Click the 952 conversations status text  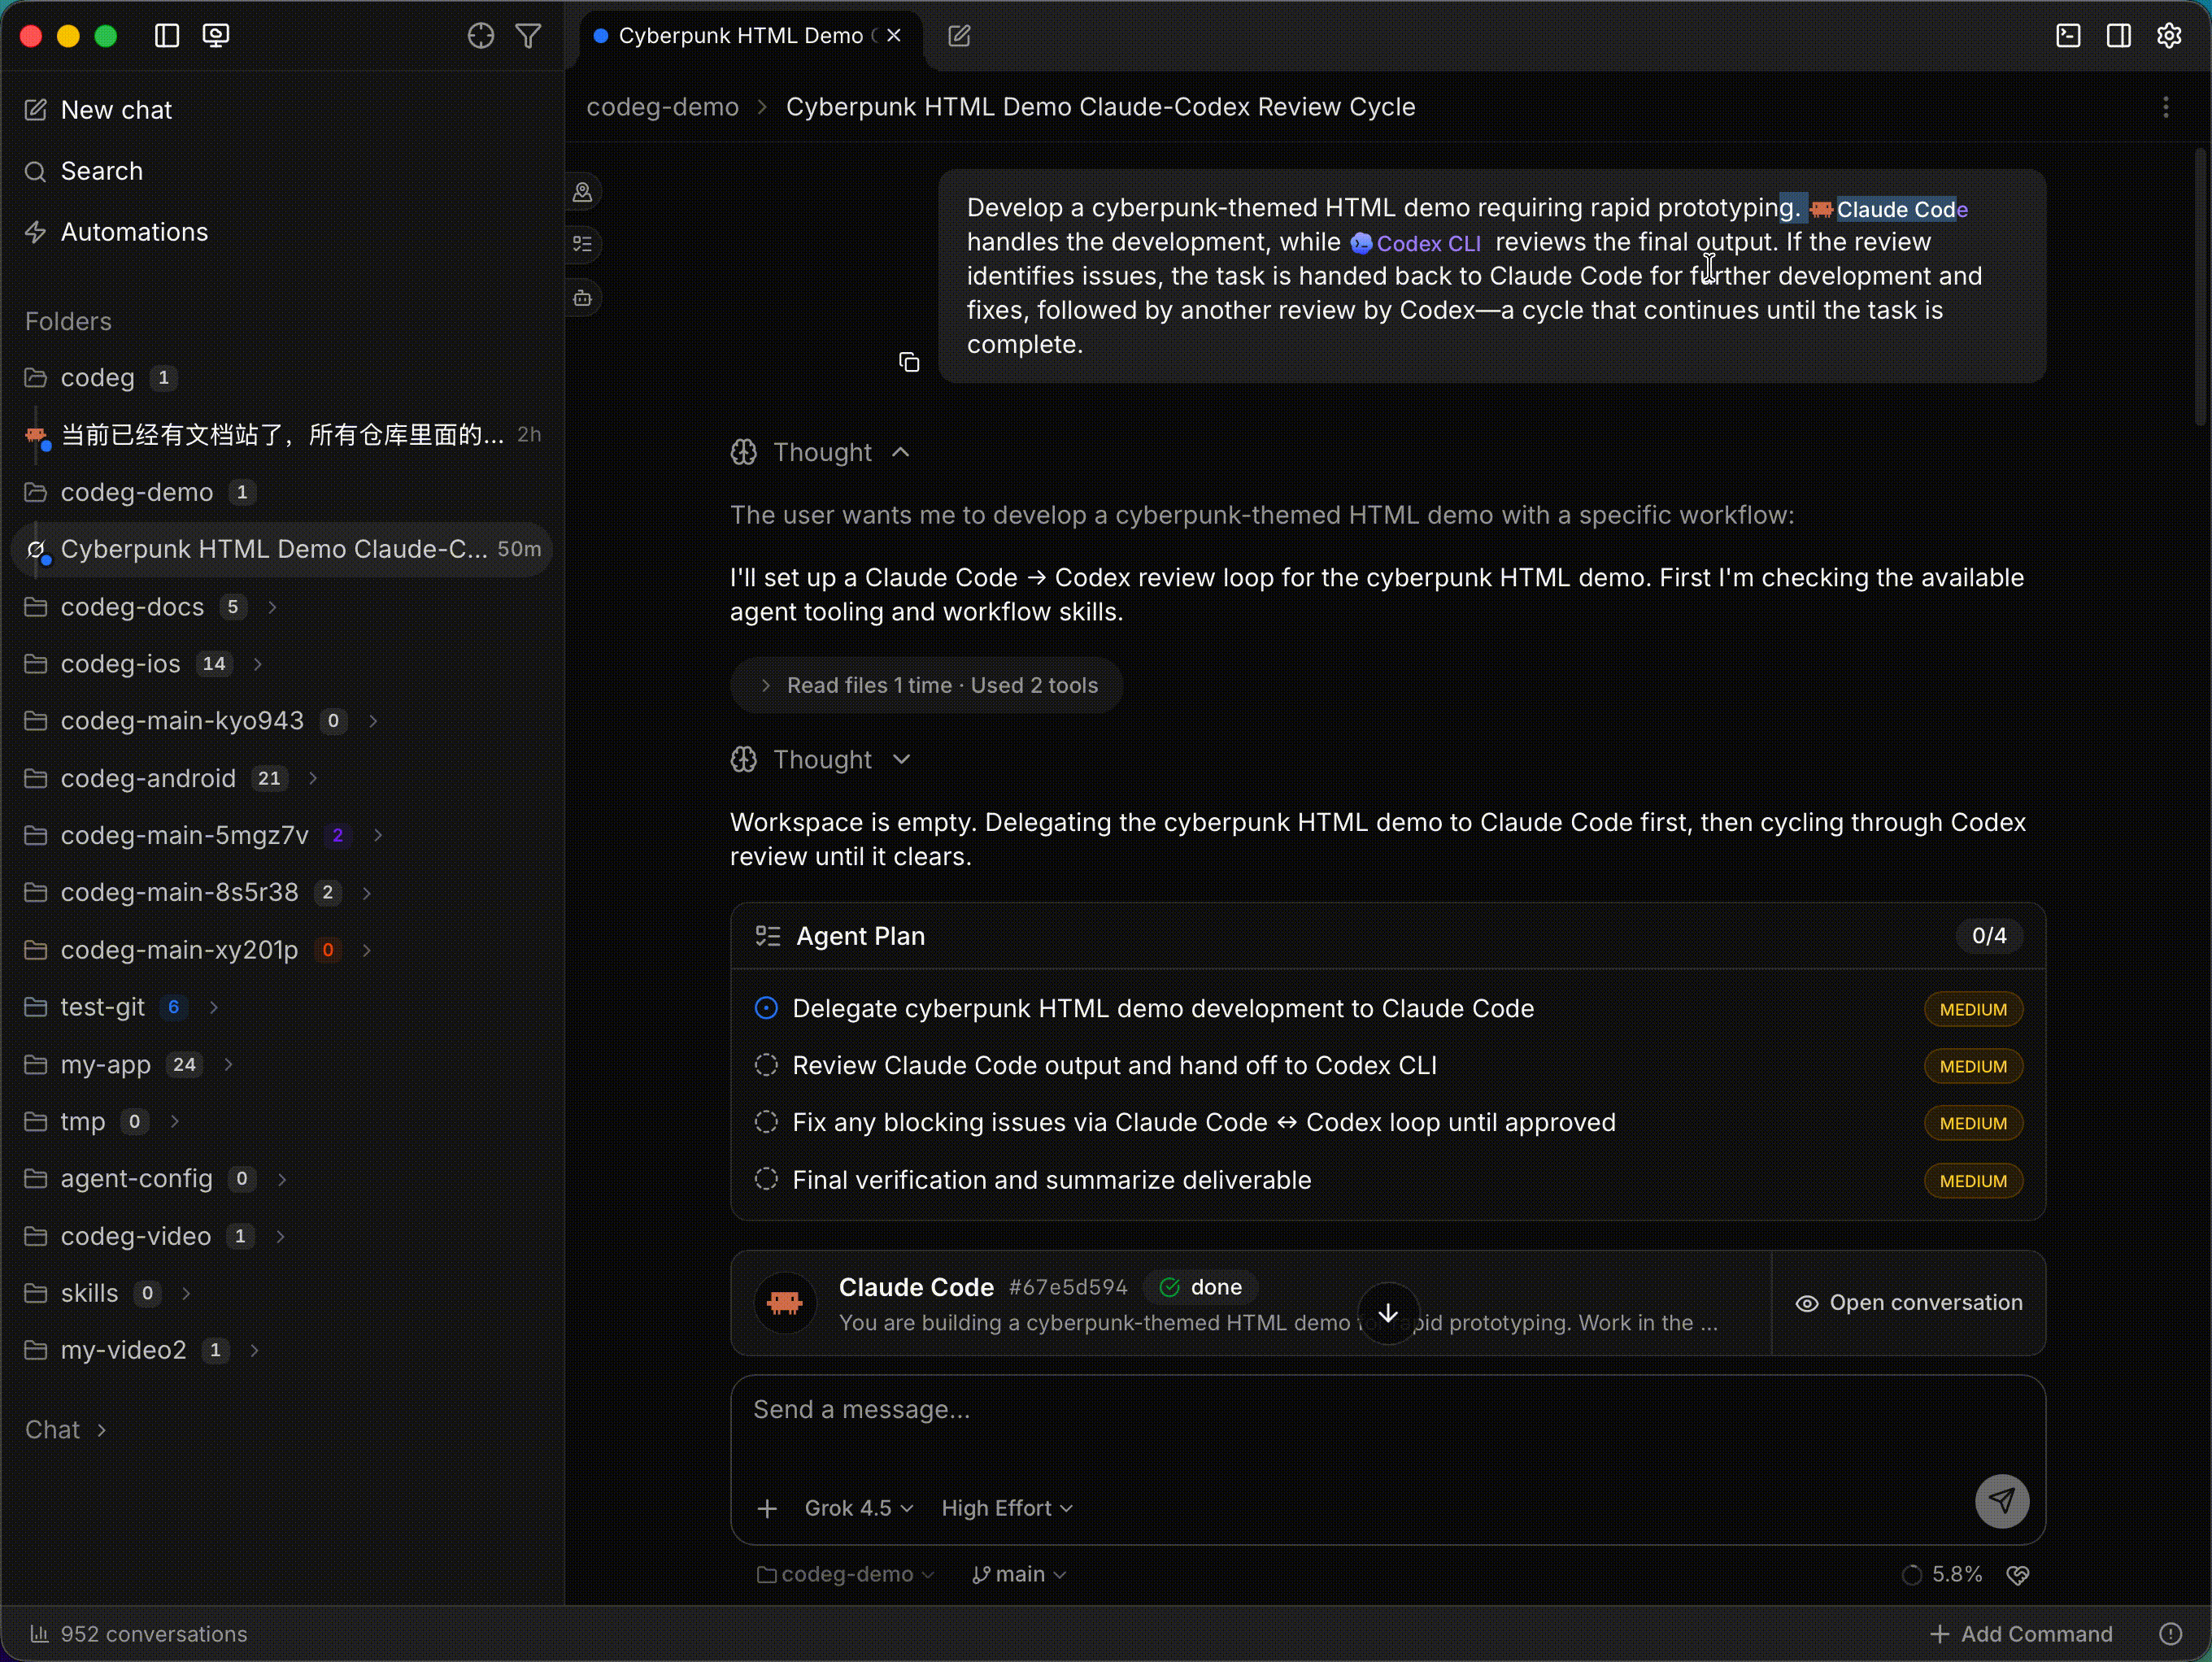click(153, 1634)
